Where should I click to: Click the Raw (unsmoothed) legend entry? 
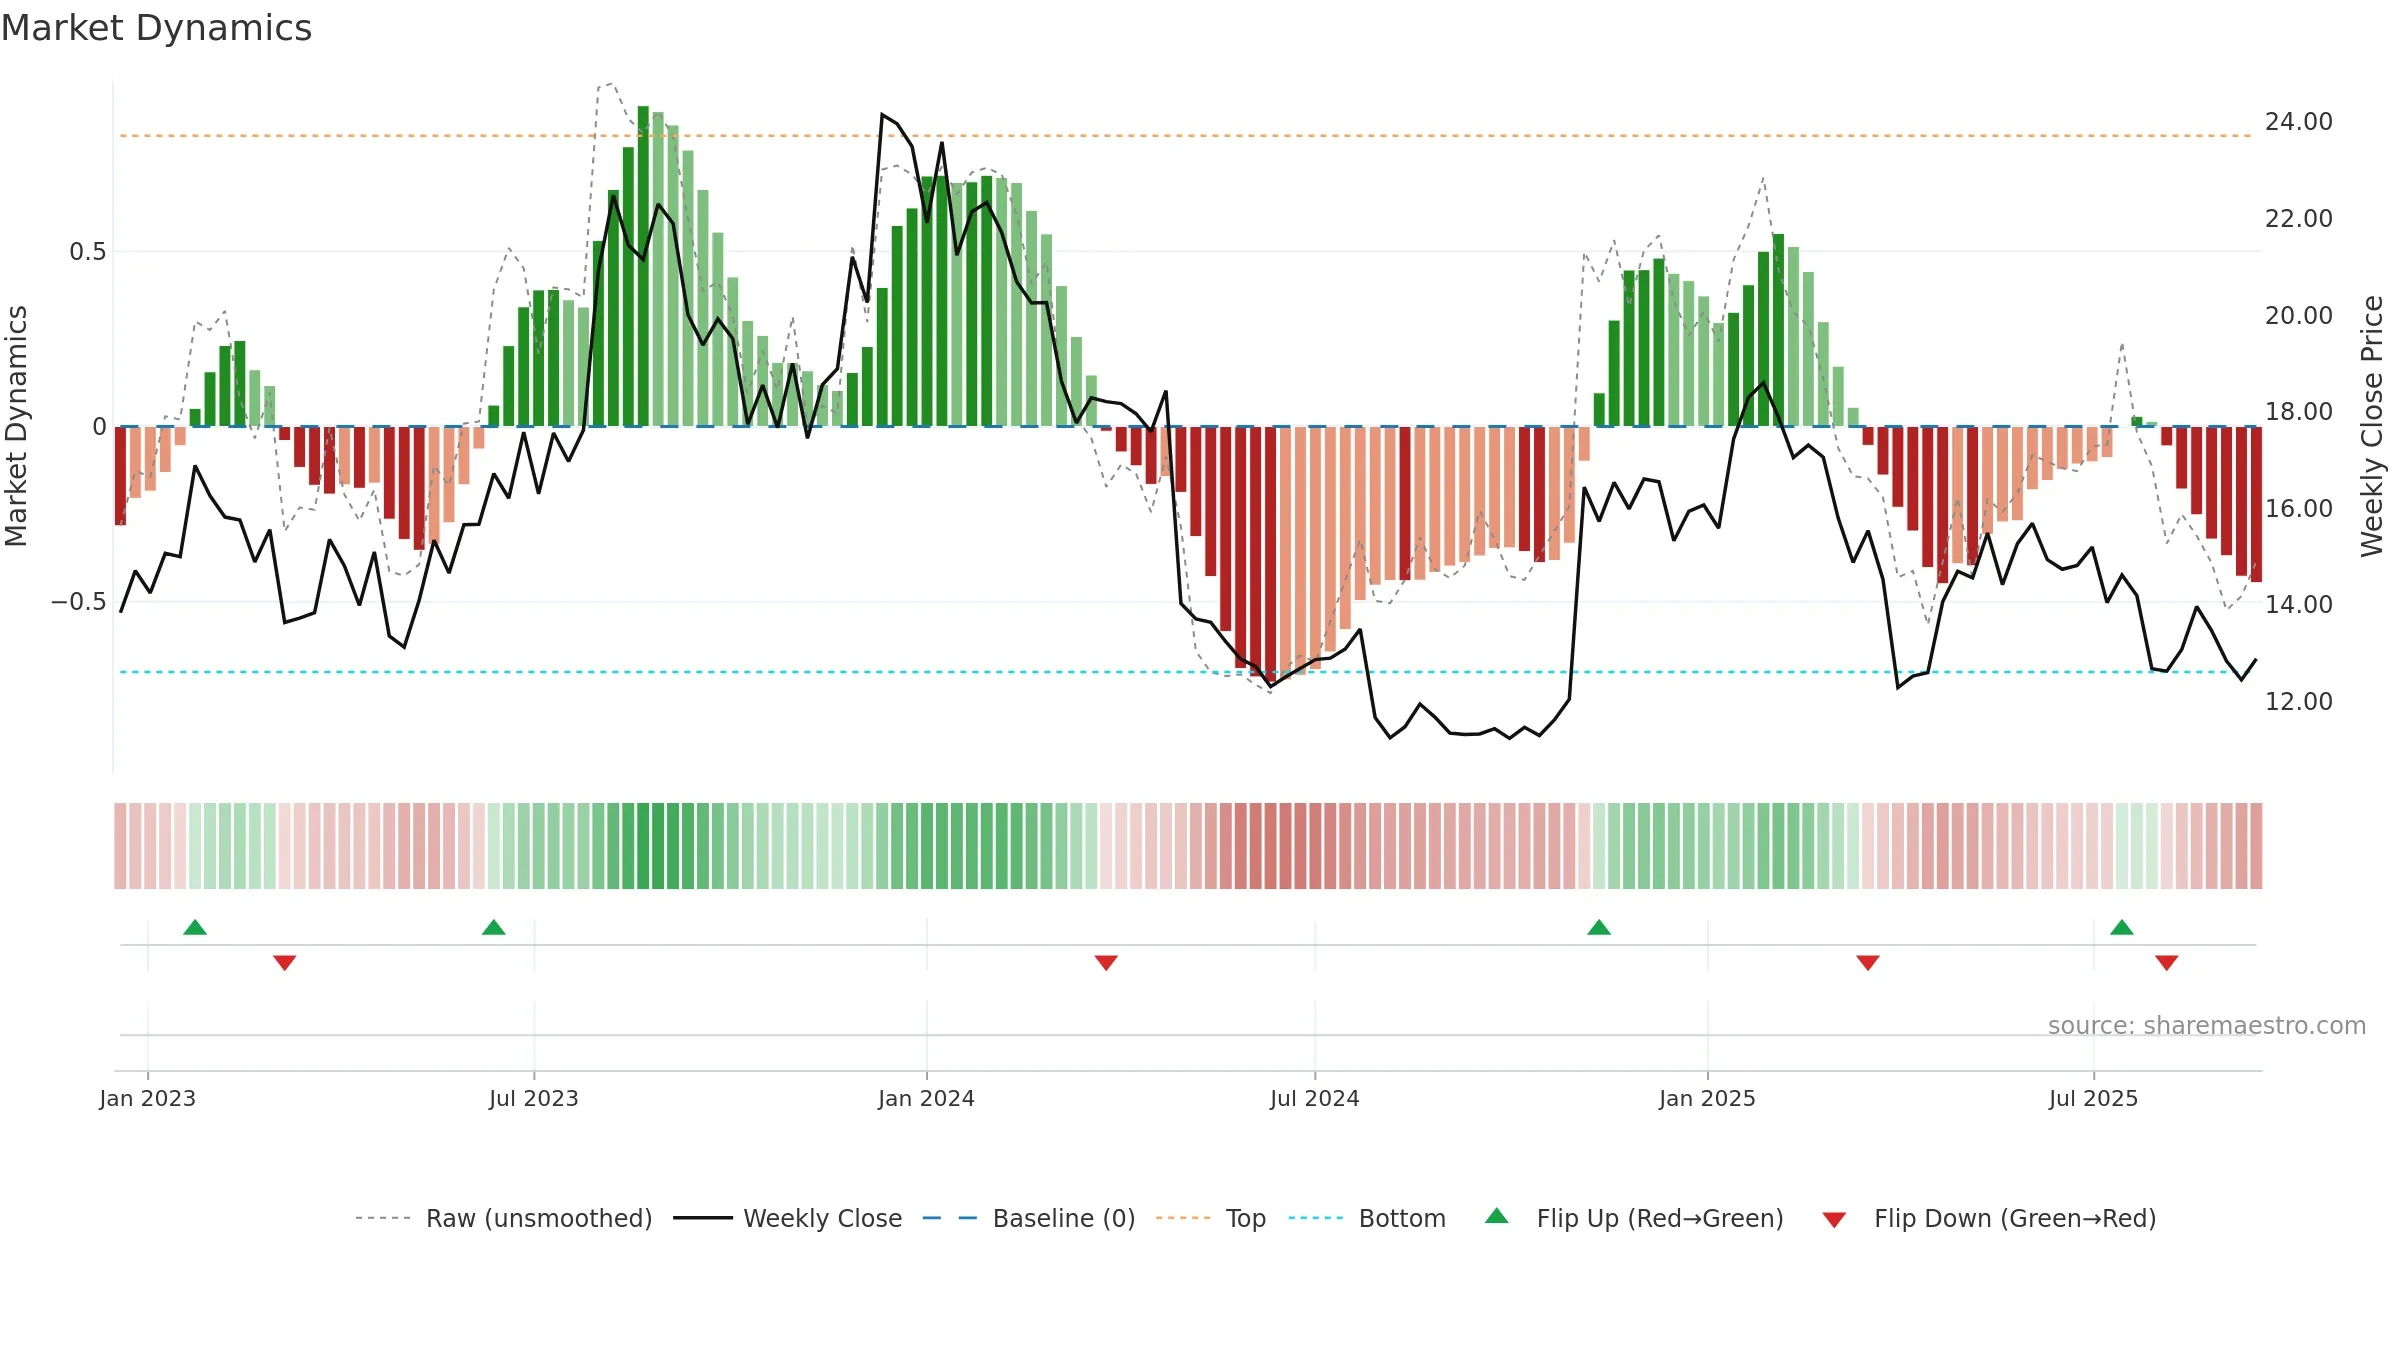(504, 1218)
